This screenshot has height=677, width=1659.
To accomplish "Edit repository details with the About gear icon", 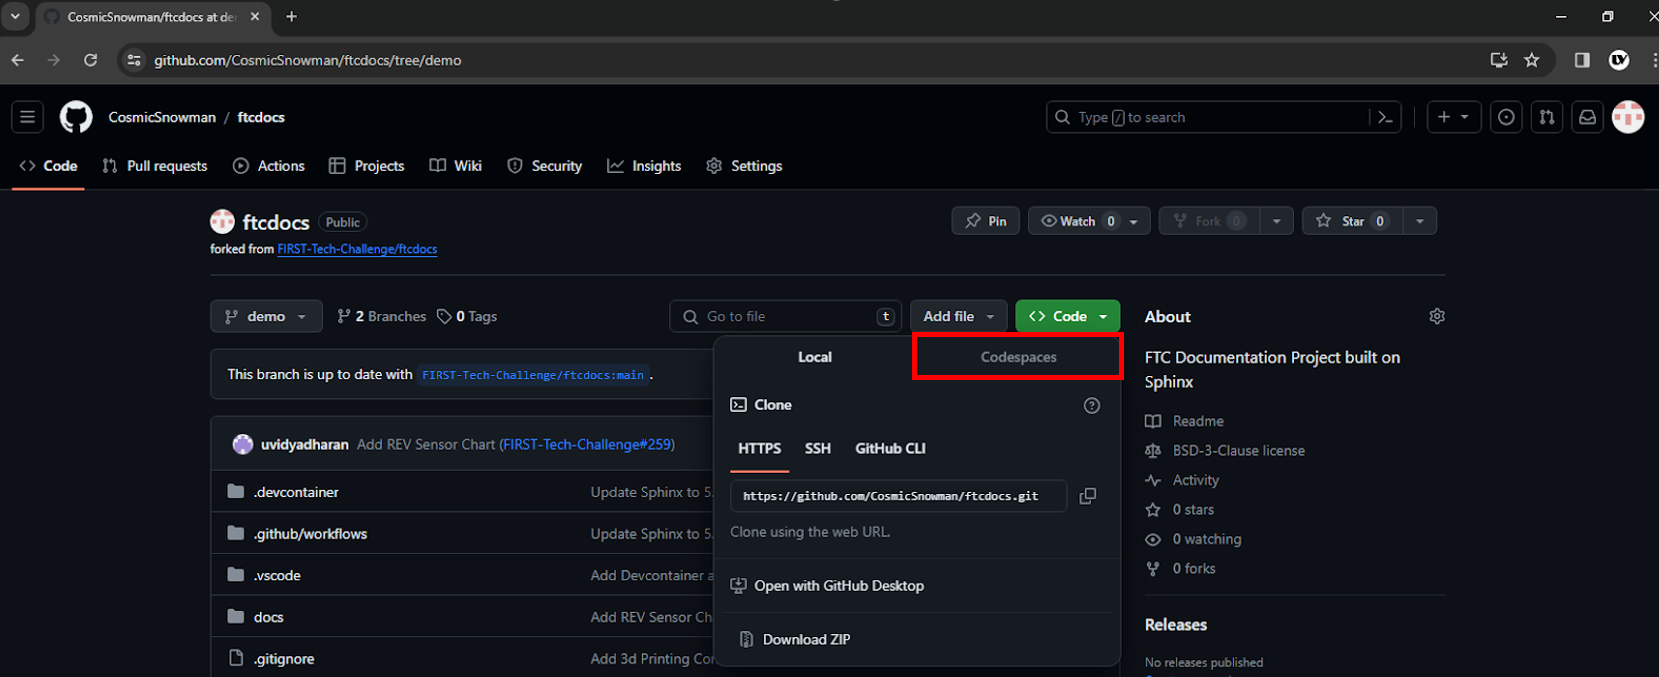I will pos(1437,316).
